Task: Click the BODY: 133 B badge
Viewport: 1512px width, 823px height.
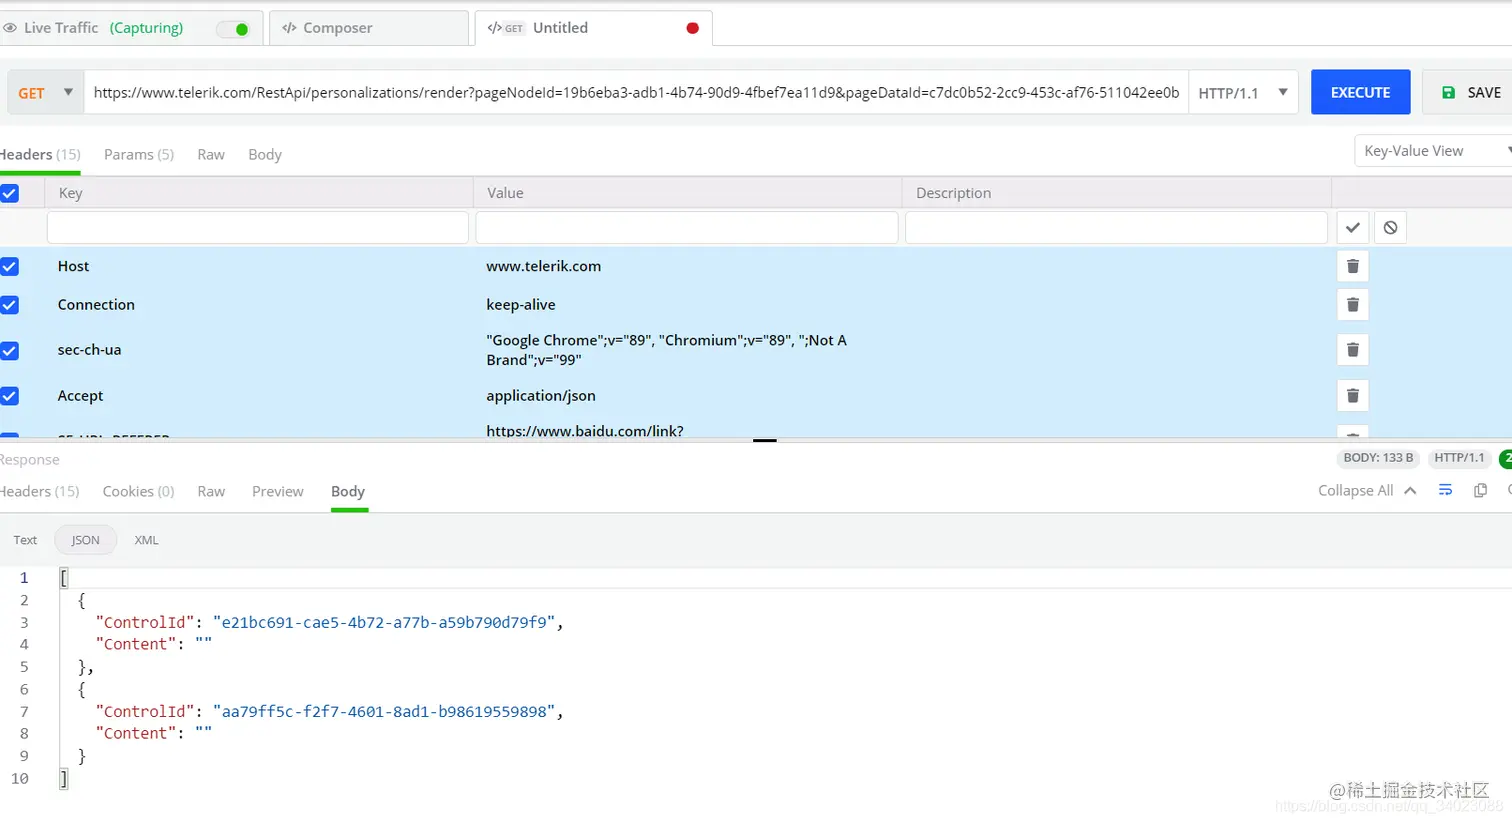Action: (x=1378, y=458)
